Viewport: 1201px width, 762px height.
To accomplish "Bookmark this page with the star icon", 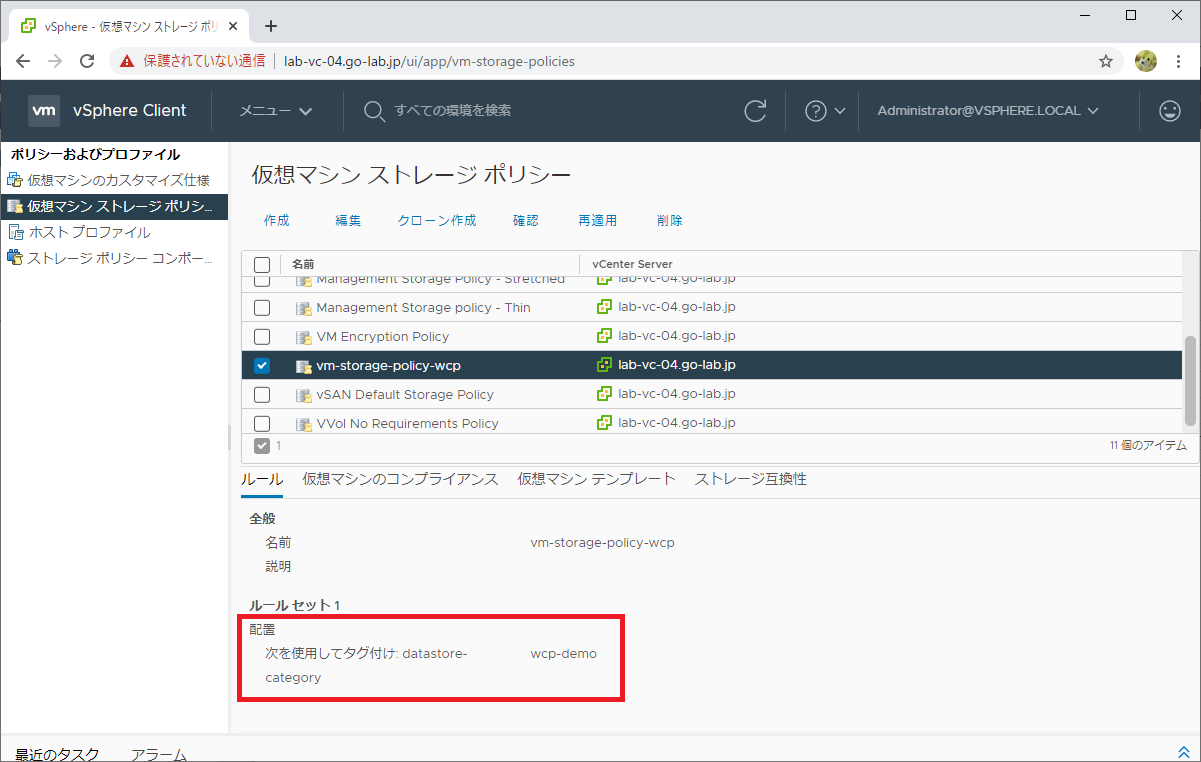I will pos(1106,61).
